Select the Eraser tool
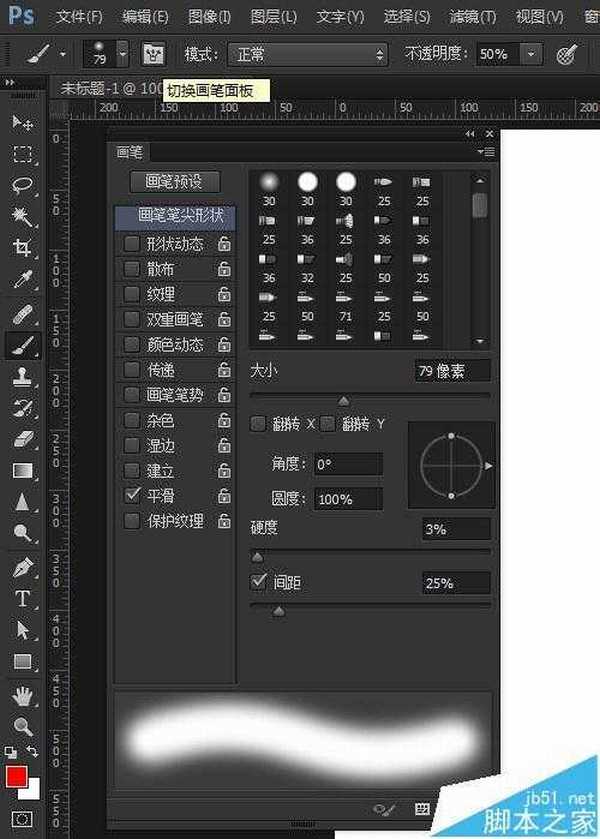600x839 pixels. tap(22, 439)
